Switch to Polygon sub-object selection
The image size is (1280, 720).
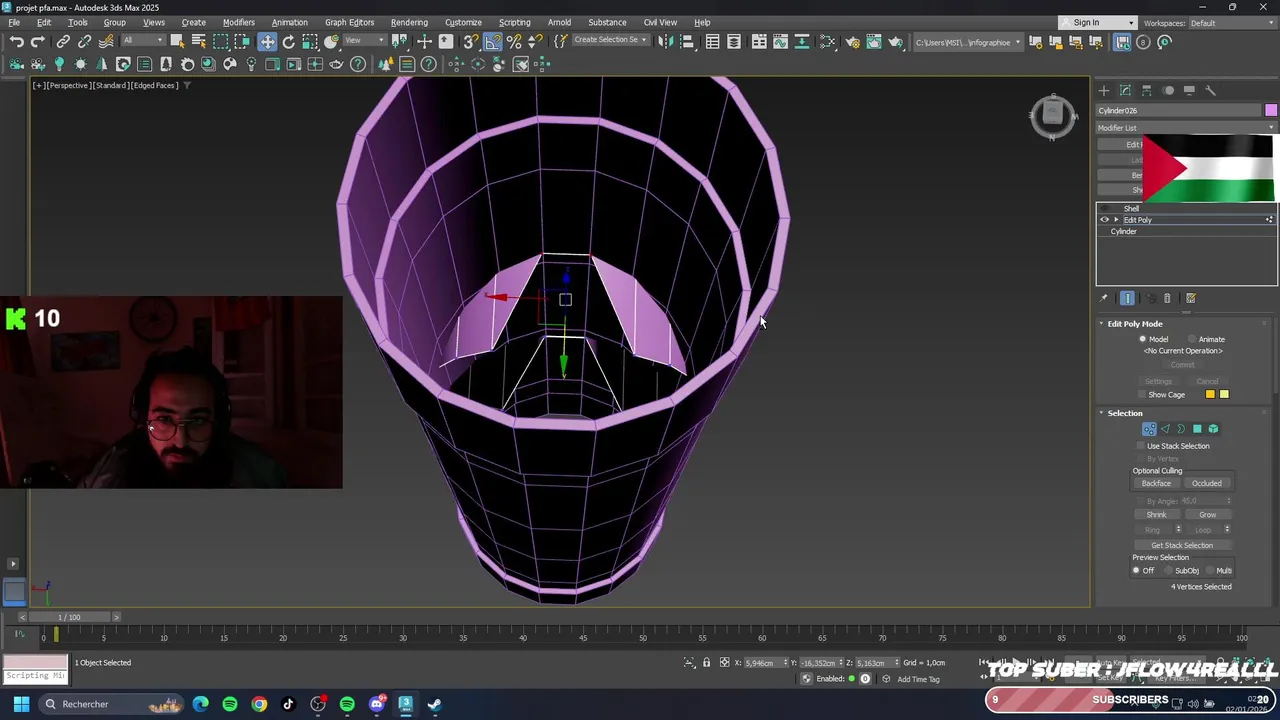[x=1197, y=429]
